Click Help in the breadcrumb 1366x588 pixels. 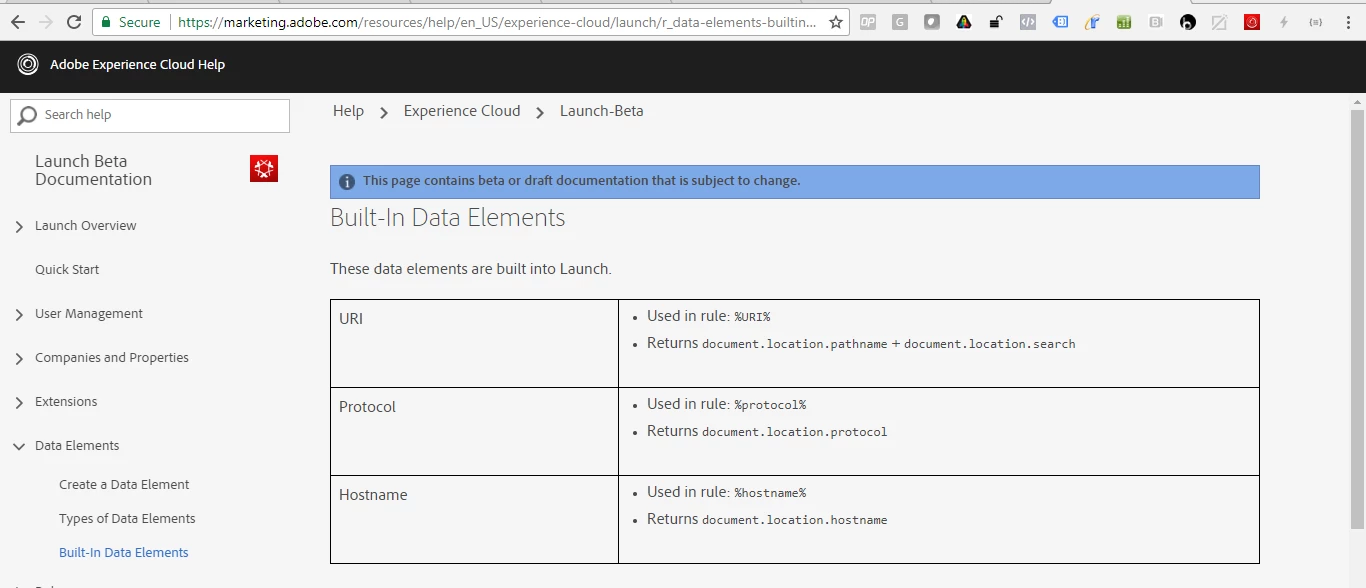tap(348, 111)
